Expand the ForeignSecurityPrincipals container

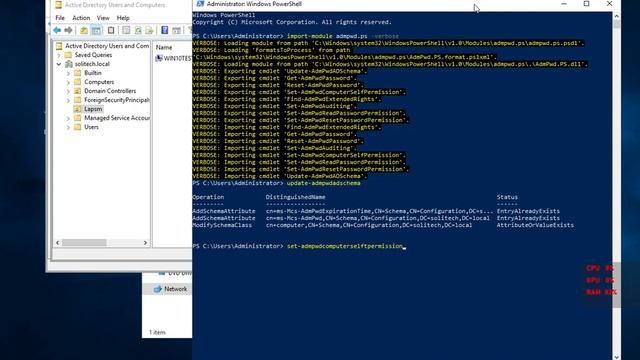(68, 100)
